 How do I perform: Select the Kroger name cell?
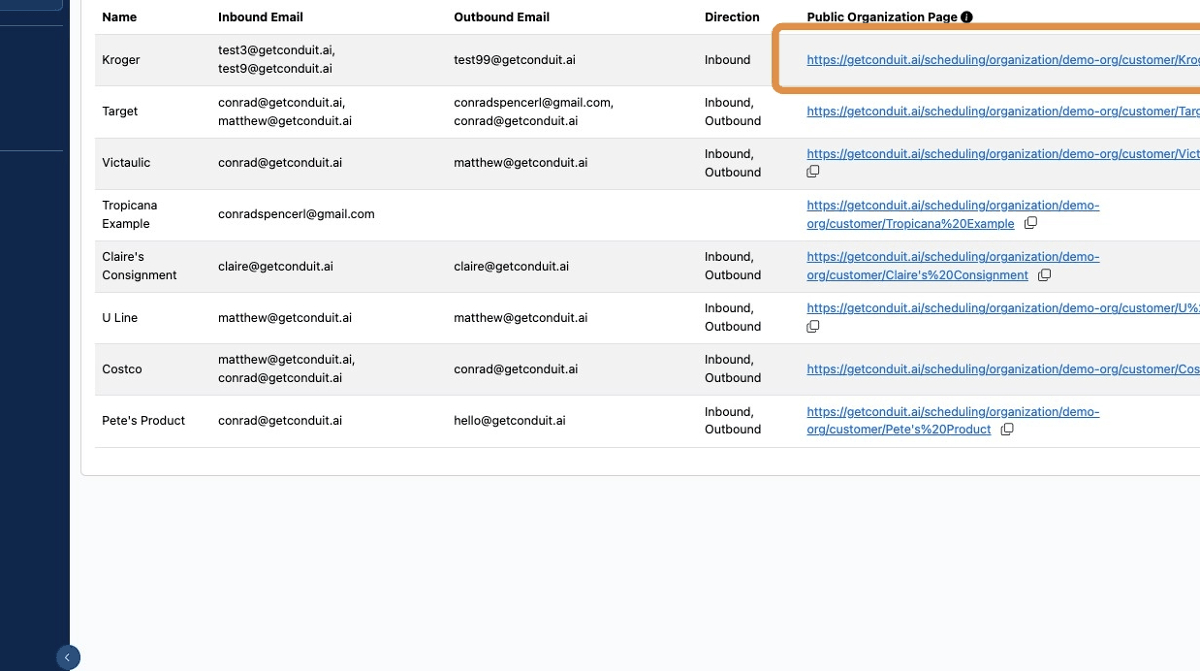tap(121, 60)
